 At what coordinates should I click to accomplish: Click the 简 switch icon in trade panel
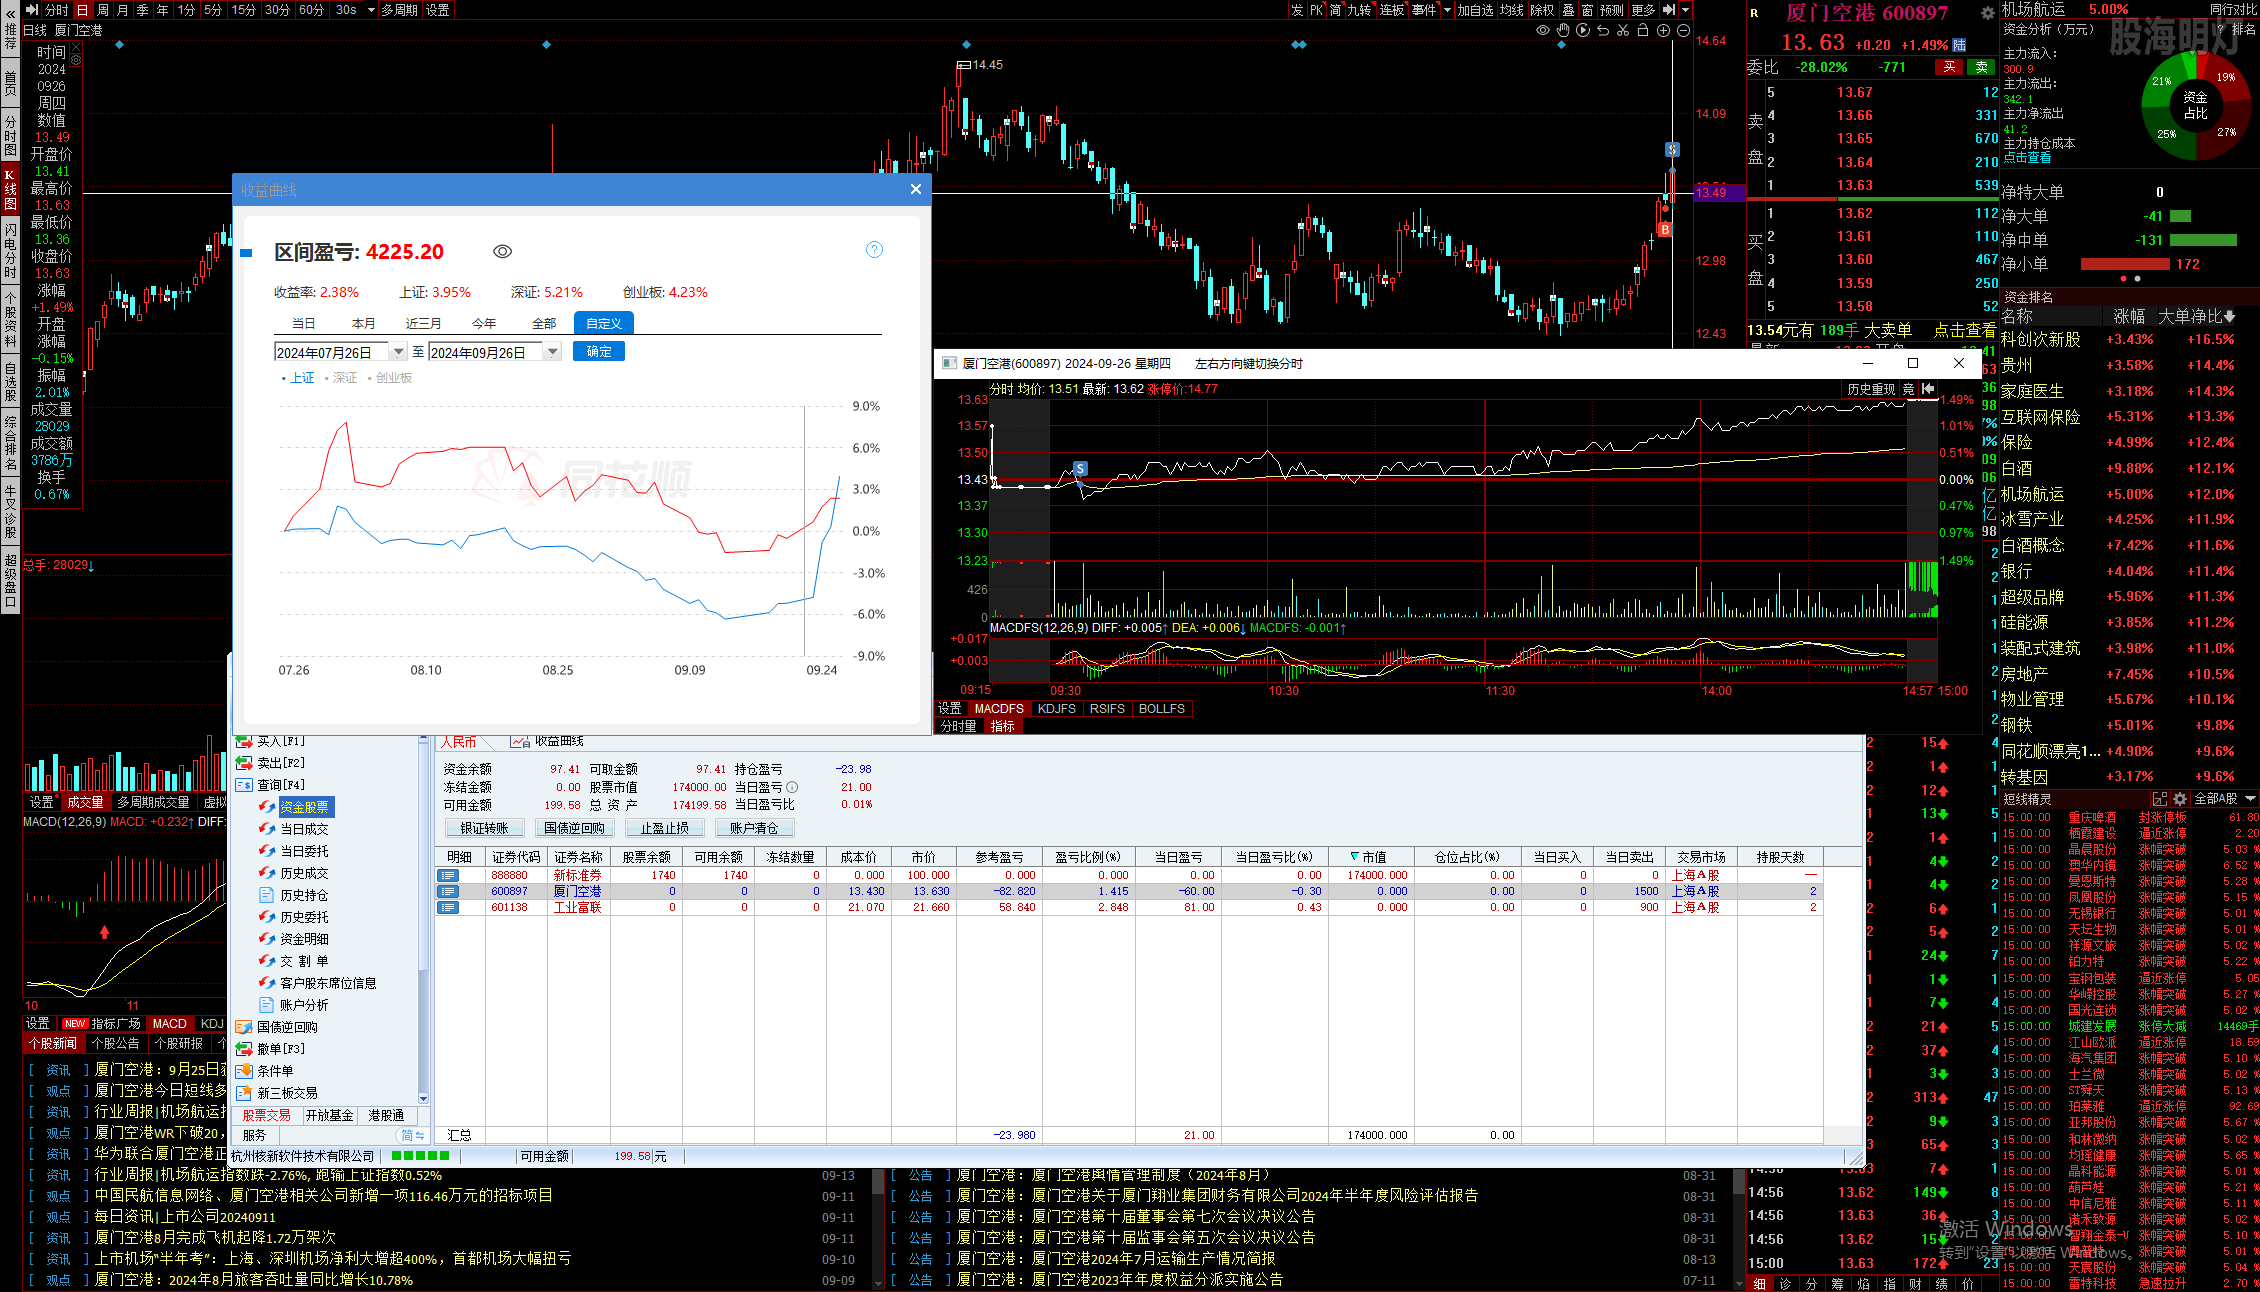click(x=413, y=1135)
